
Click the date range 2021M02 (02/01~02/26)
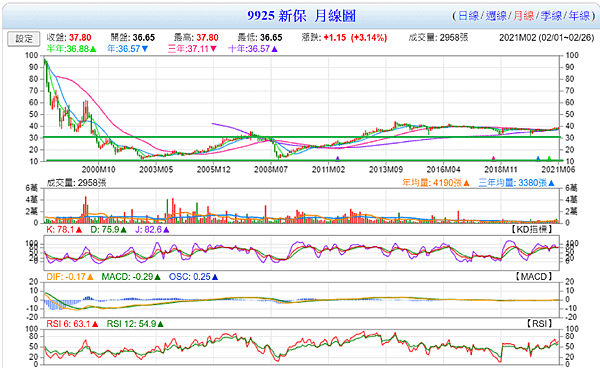(546, 37)
